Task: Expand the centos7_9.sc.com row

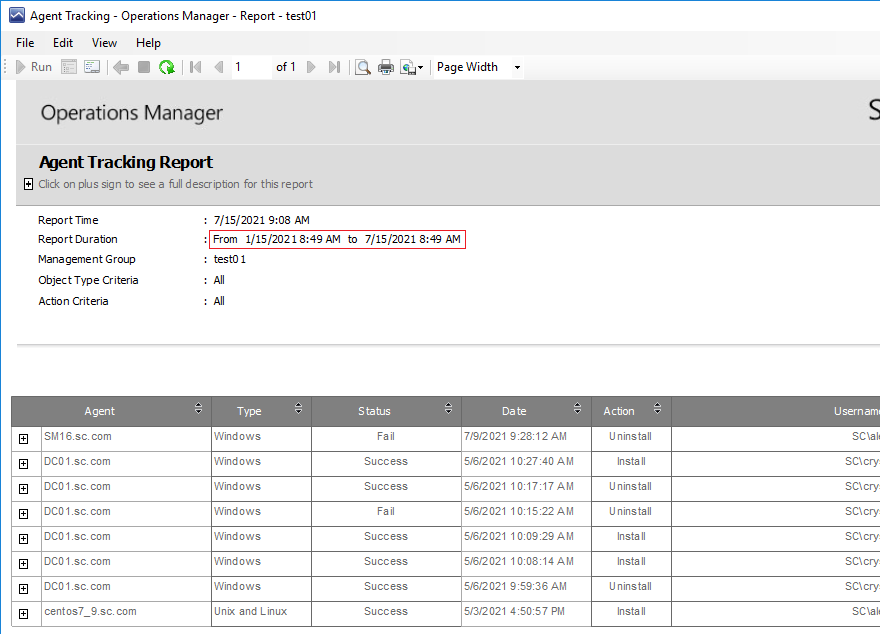Action: (x=24, y=614)
